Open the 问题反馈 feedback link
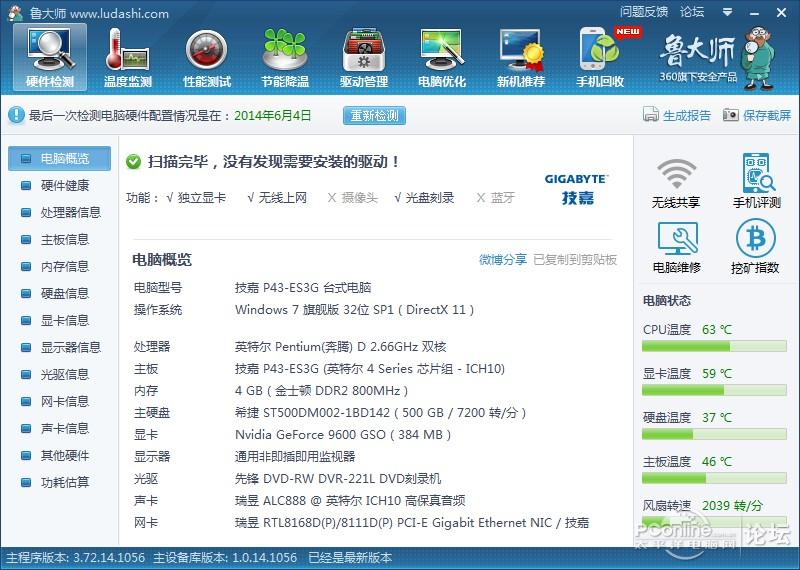The height and width of the screenshot is (570, 800). point(643,12)
